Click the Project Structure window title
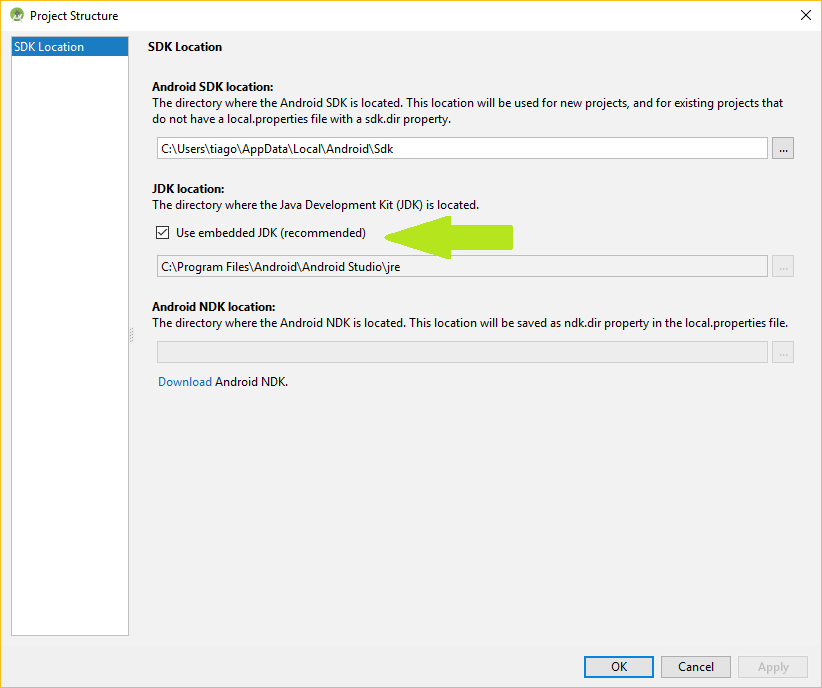Viewport: 822px width, 688px height. click(74, 16)
